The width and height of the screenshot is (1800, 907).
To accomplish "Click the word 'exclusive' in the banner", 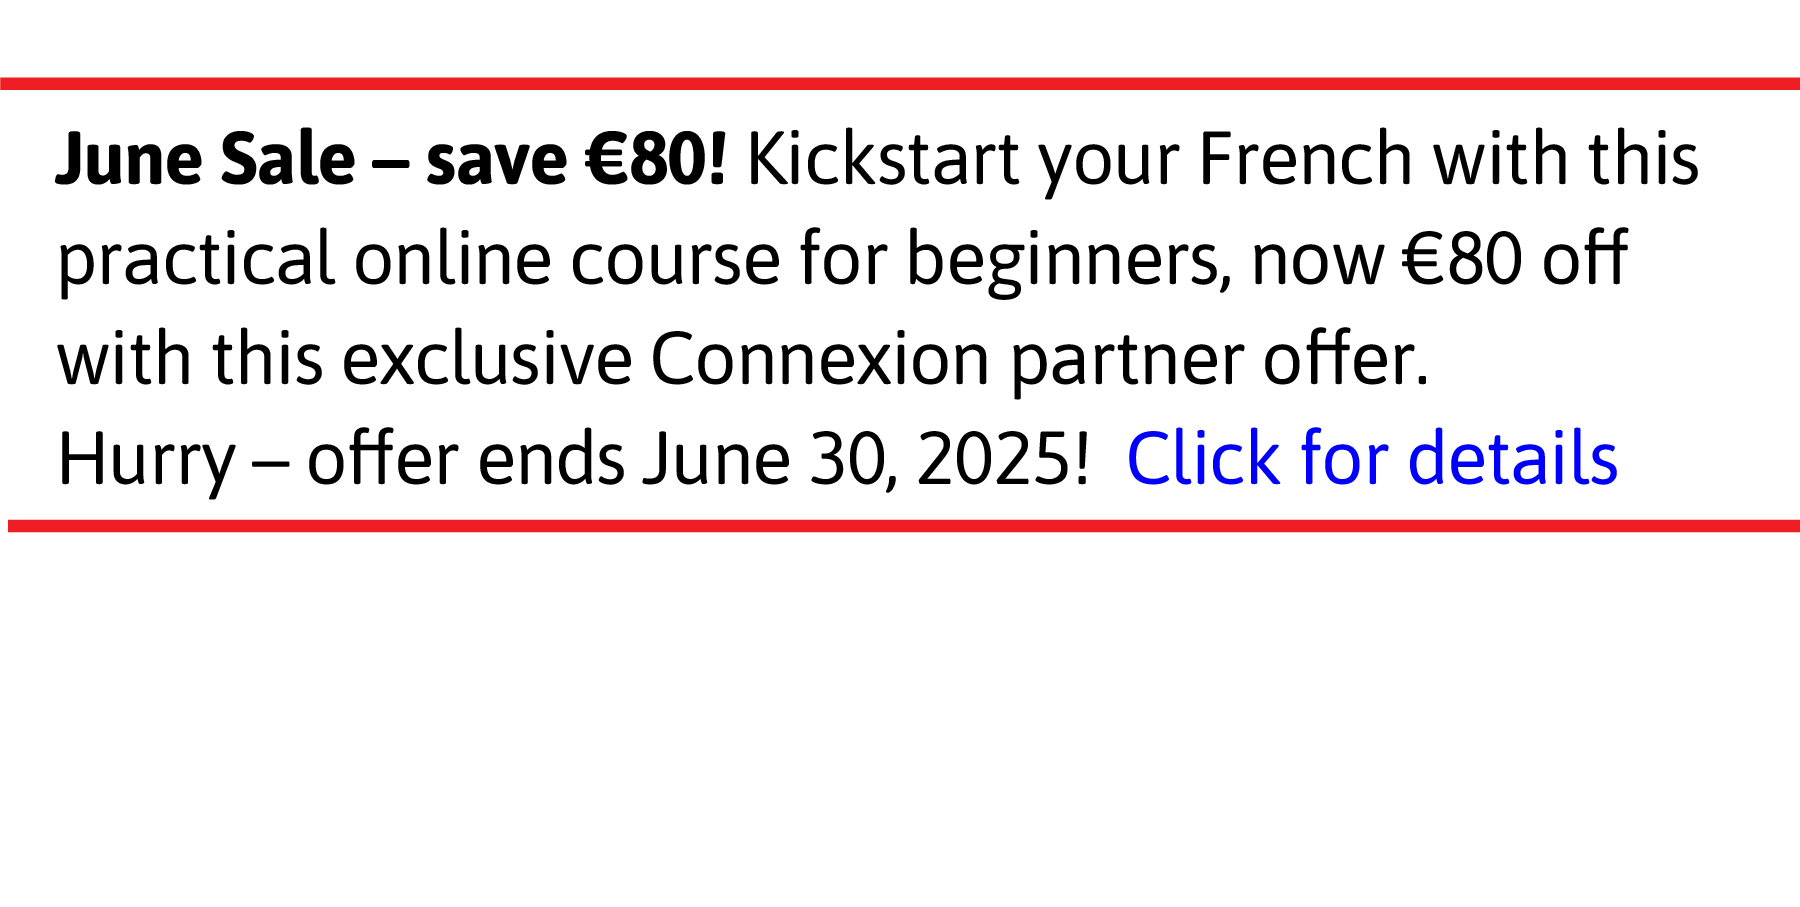I will point(487,359).
